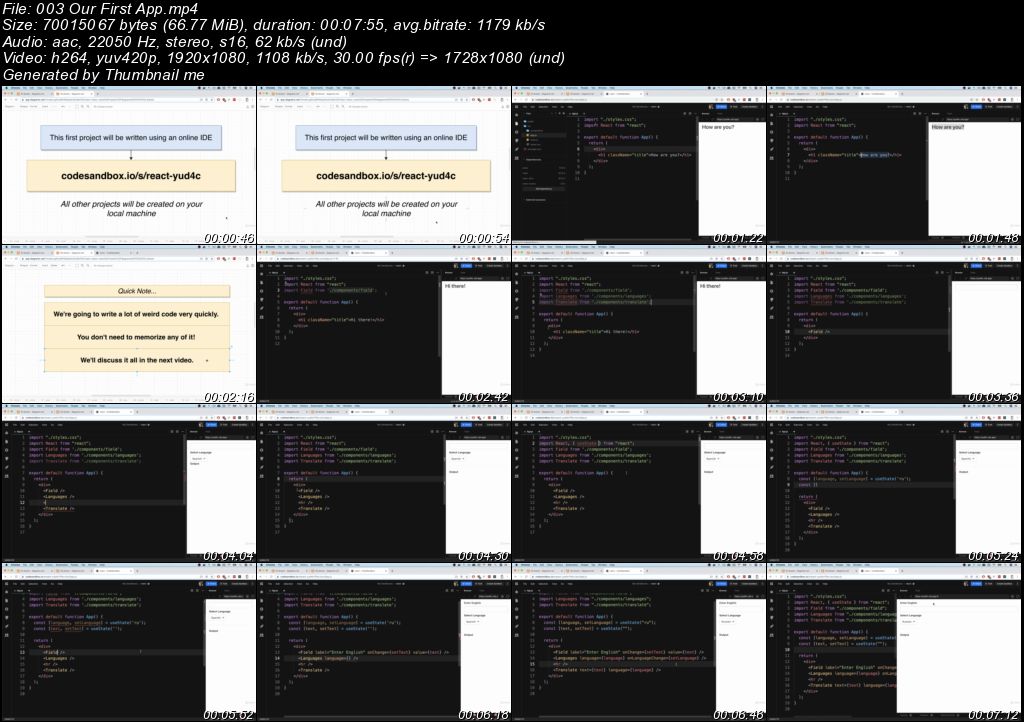Image resolution: width=1024 pixels, height=722 pixels.
Task: Choose the code editor frame at 00:02:42
Action: point(384,324)
